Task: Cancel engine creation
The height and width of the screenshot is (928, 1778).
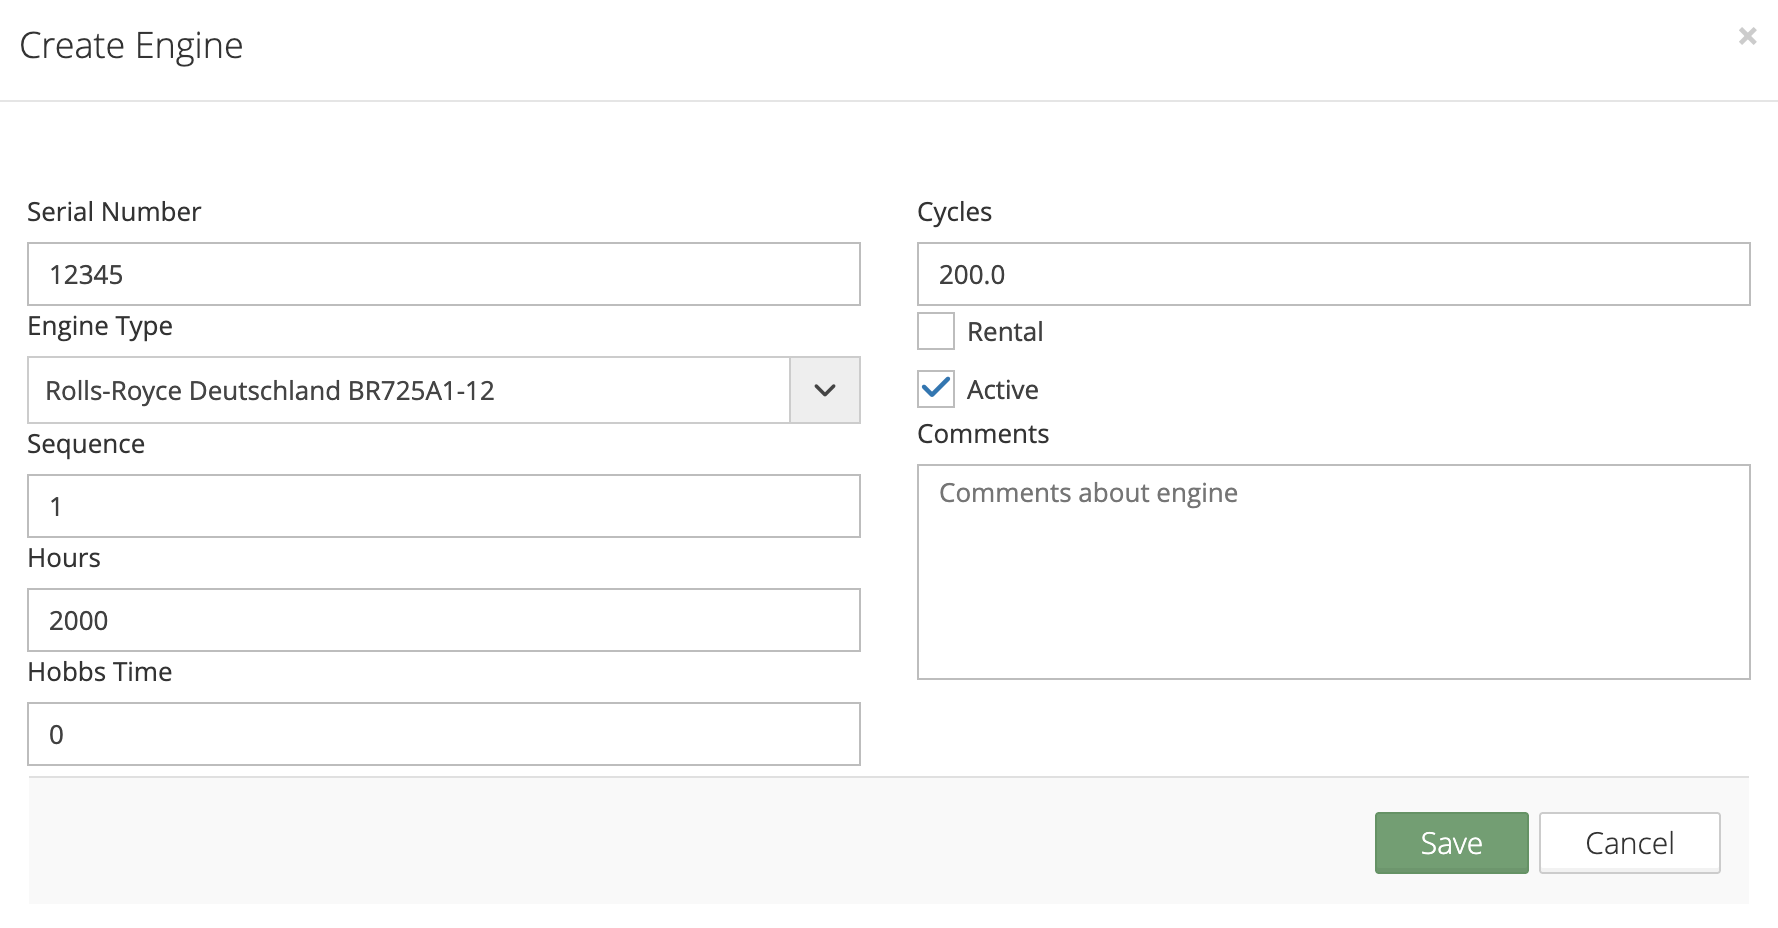Action: [x=1628, y=843]
